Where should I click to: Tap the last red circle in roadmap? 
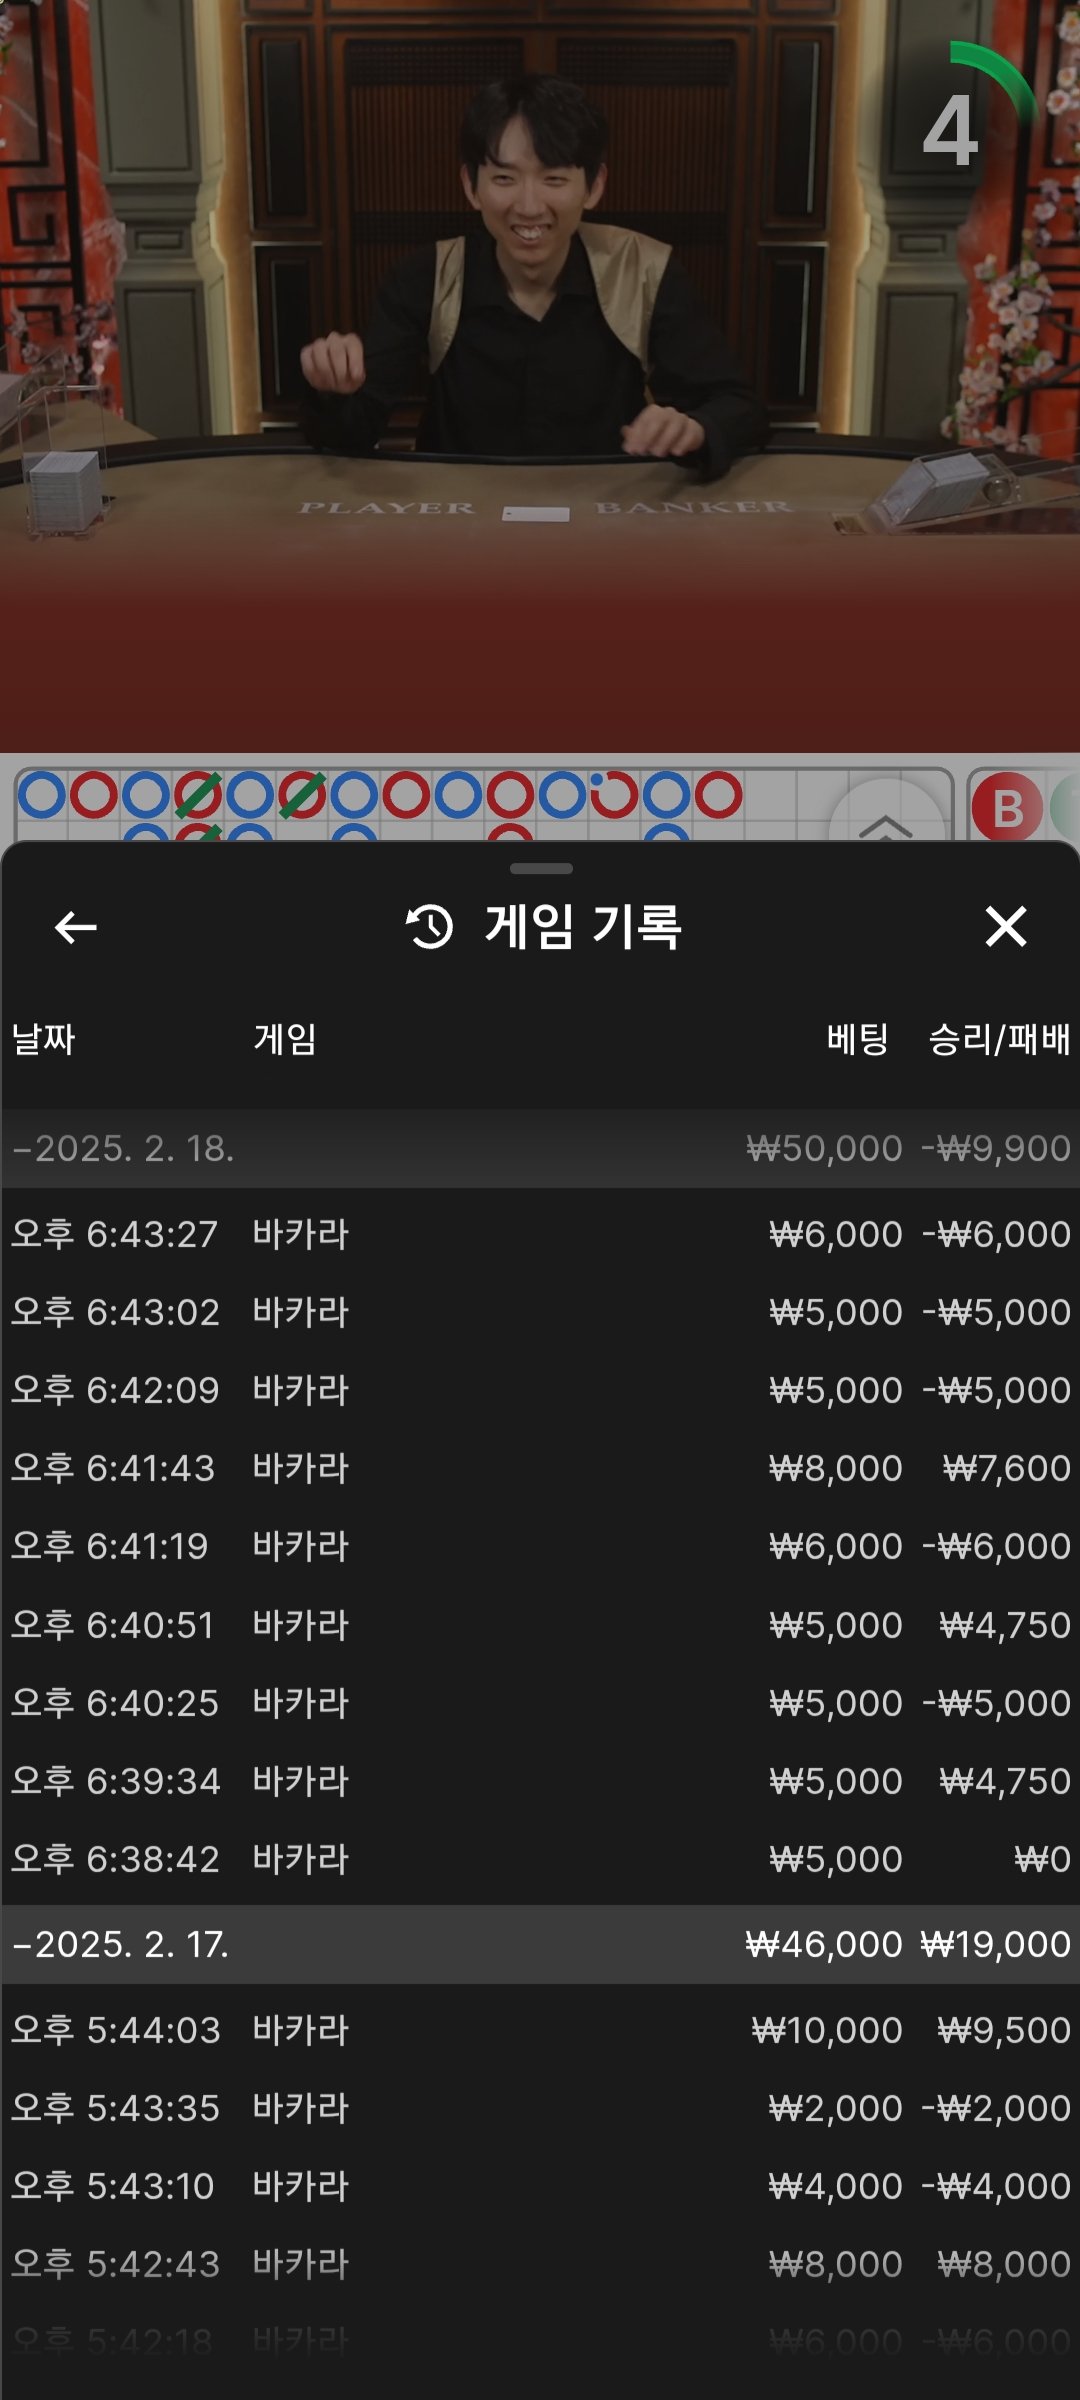(x=718, y=795)
